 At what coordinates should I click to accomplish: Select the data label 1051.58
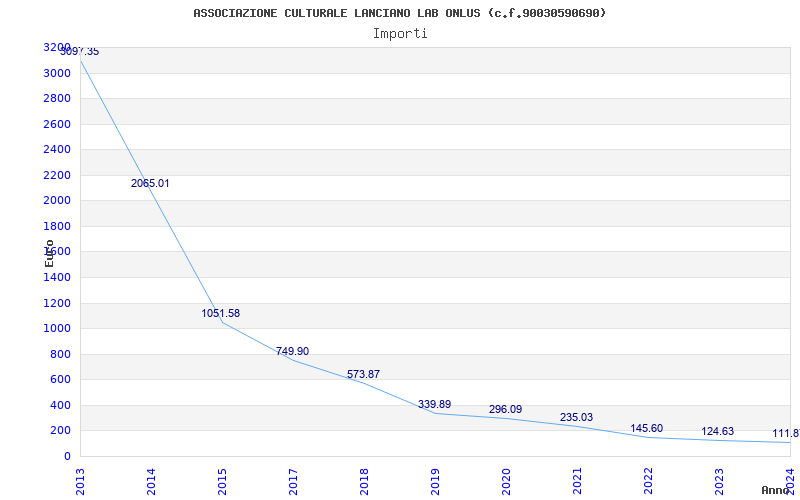click(x=220, y=313)
